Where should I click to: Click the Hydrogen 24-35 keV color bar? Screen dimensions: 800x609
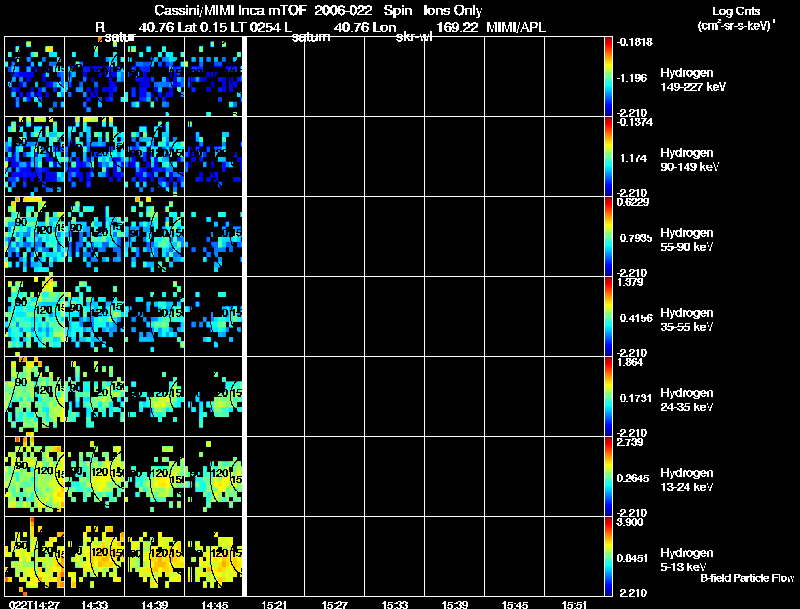pos(608,396)
